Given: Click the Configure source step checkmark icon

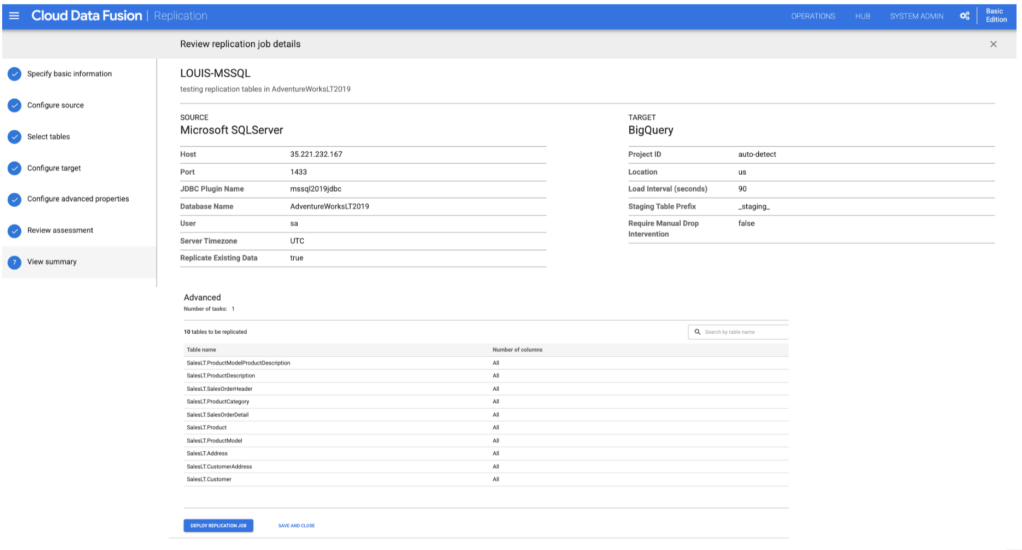Looking at the screenshot, I should 14,105.
